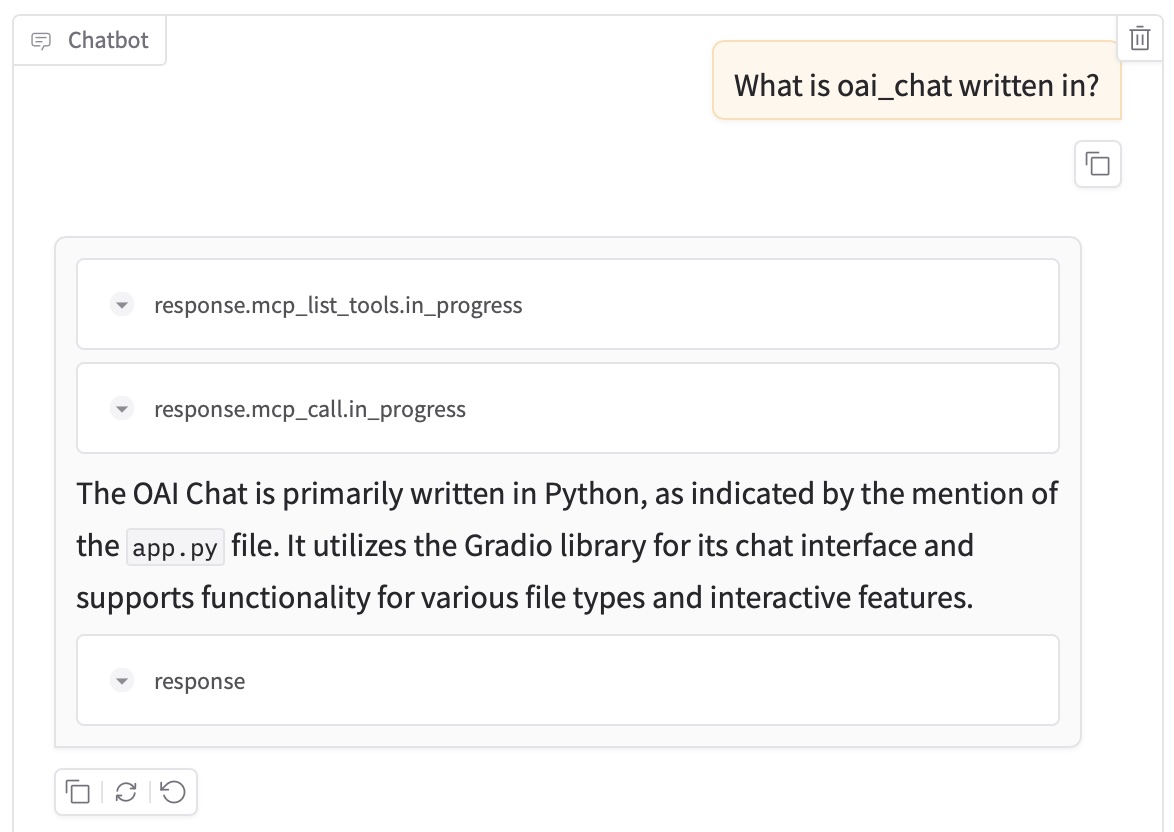Viewport: 1174px width, 832px height.
Task: Expand the response.mcp_list_tools.in_progress arrow
Action: (121, 305)
